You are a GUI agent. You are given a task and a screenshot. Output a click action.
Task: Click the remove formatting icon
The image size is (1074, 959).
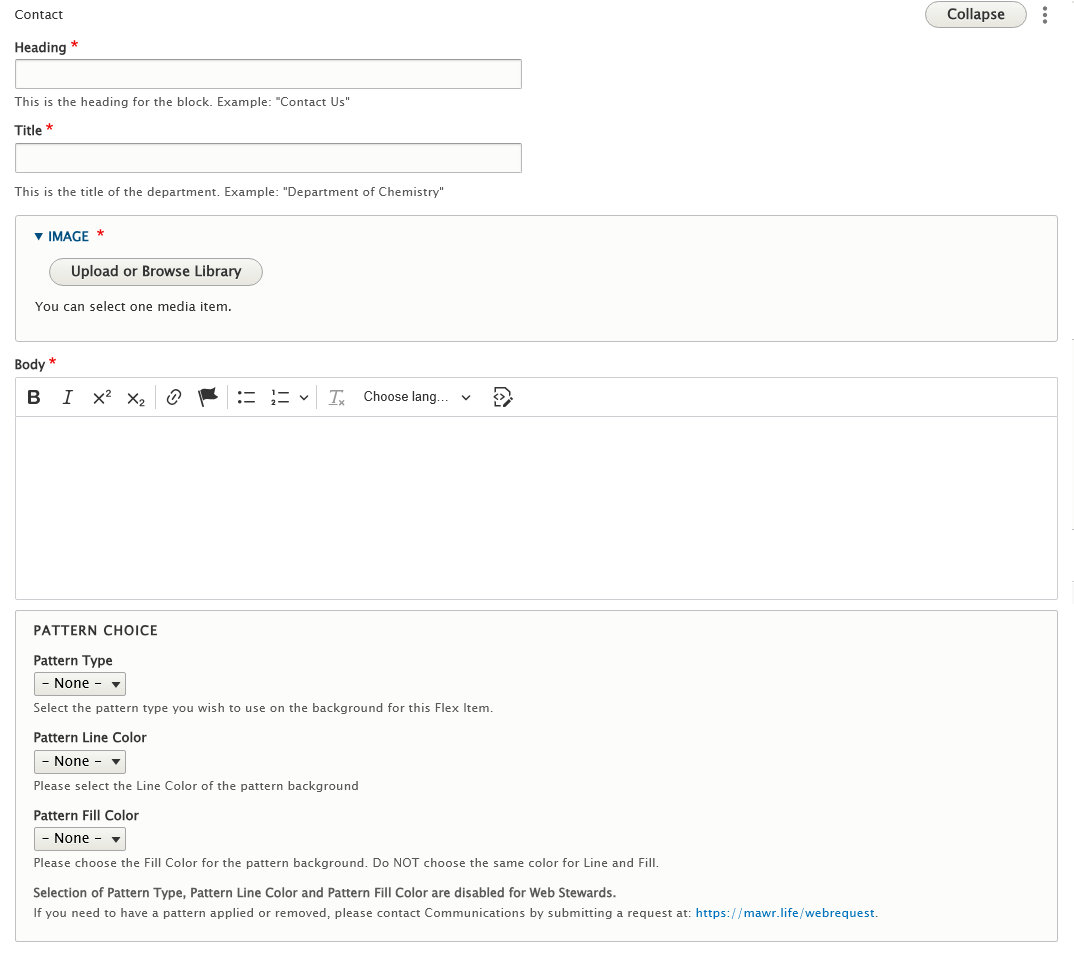coord(336,397)
